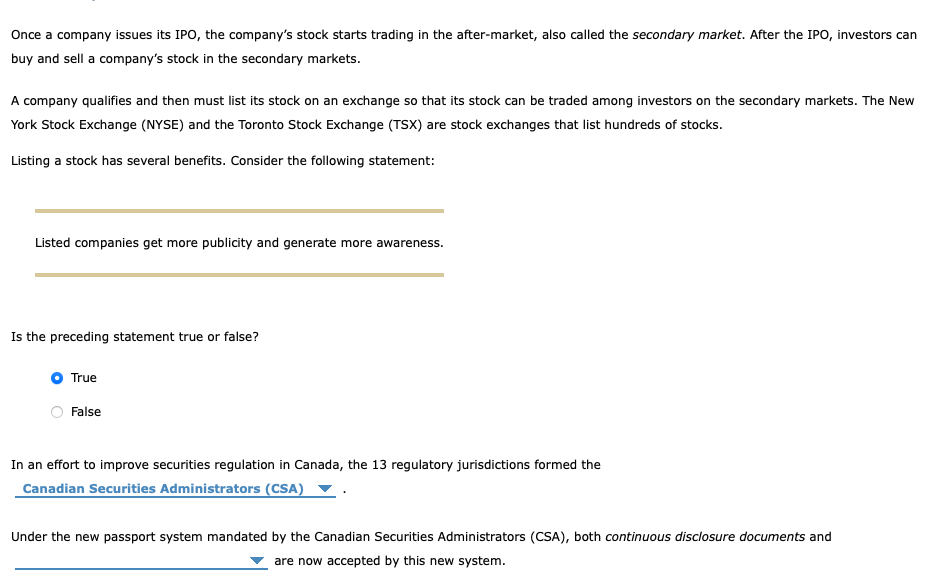
Task: Click the empty answer blank in the last sentence
Action: point(130,561)
